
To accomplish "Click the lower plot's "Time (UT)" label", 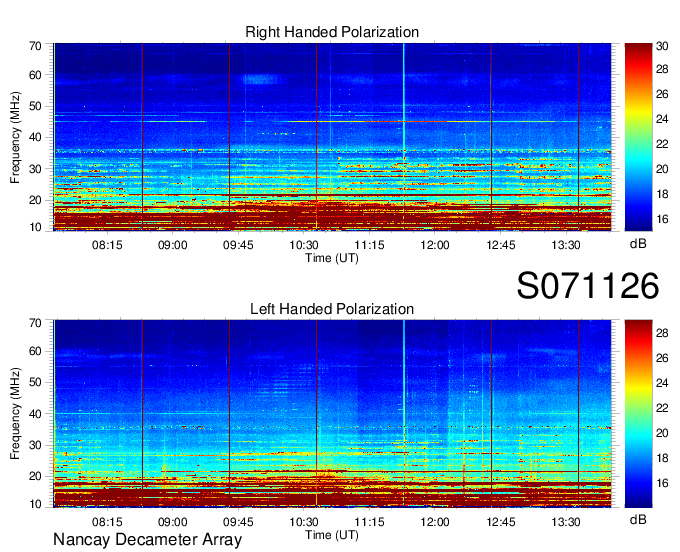I will coord(332,535).
